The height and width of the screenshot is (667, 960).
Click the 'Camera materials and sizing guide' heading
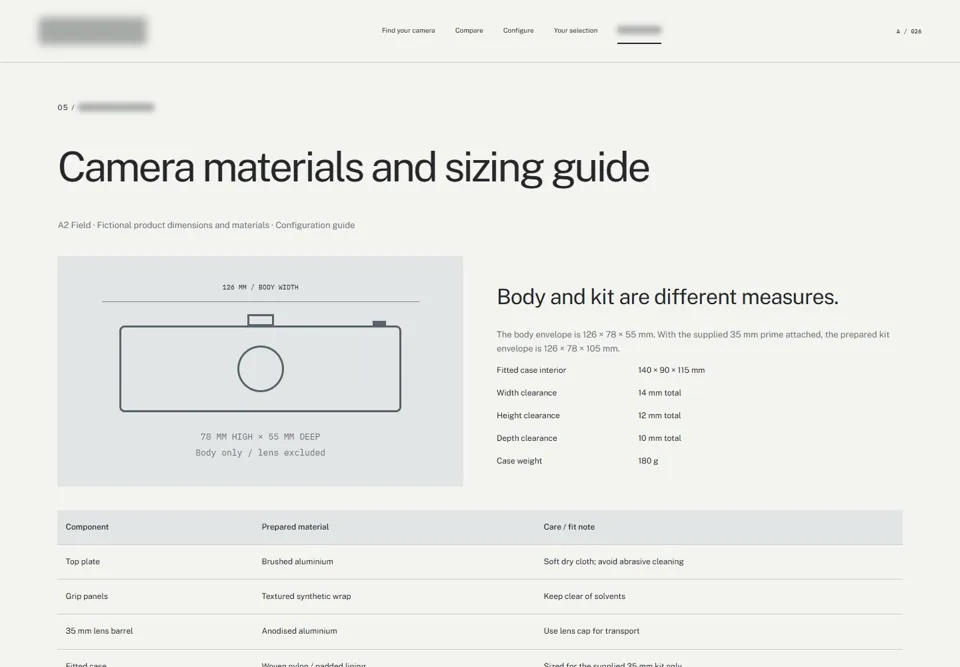[x=353, y=167]
